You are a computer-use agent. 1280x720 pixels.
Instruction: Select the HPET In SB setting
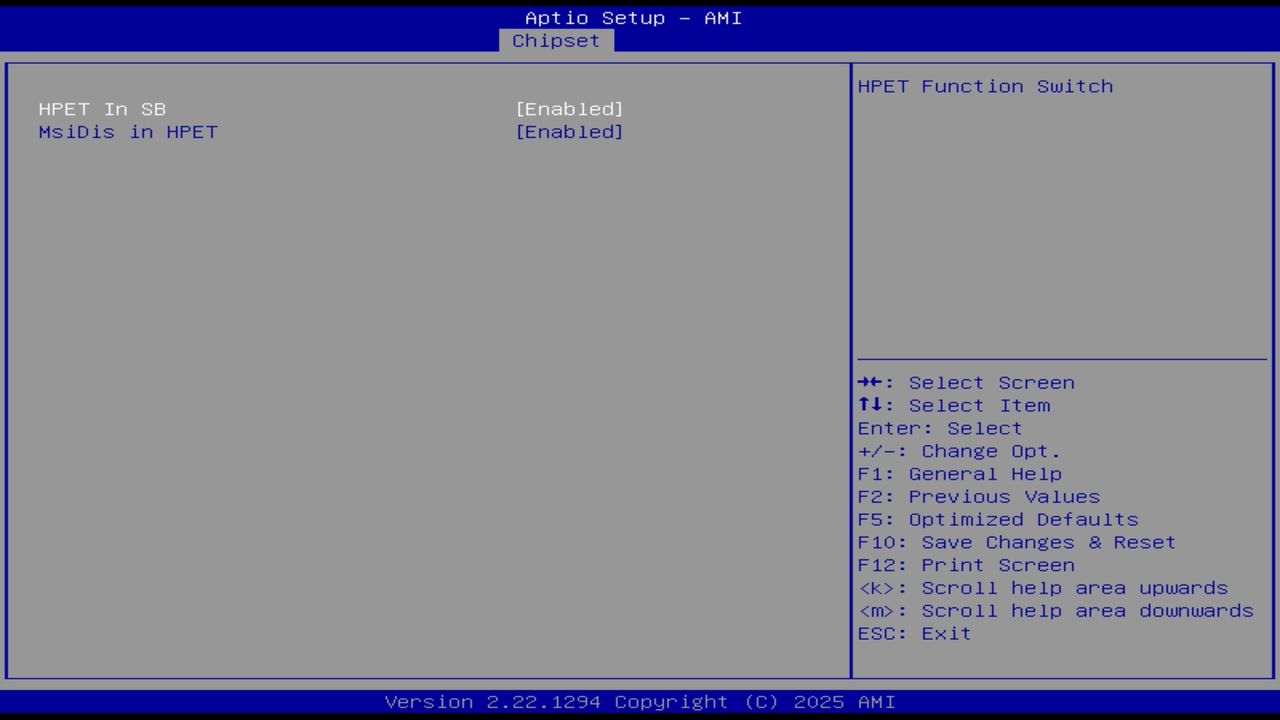[101, 109]
